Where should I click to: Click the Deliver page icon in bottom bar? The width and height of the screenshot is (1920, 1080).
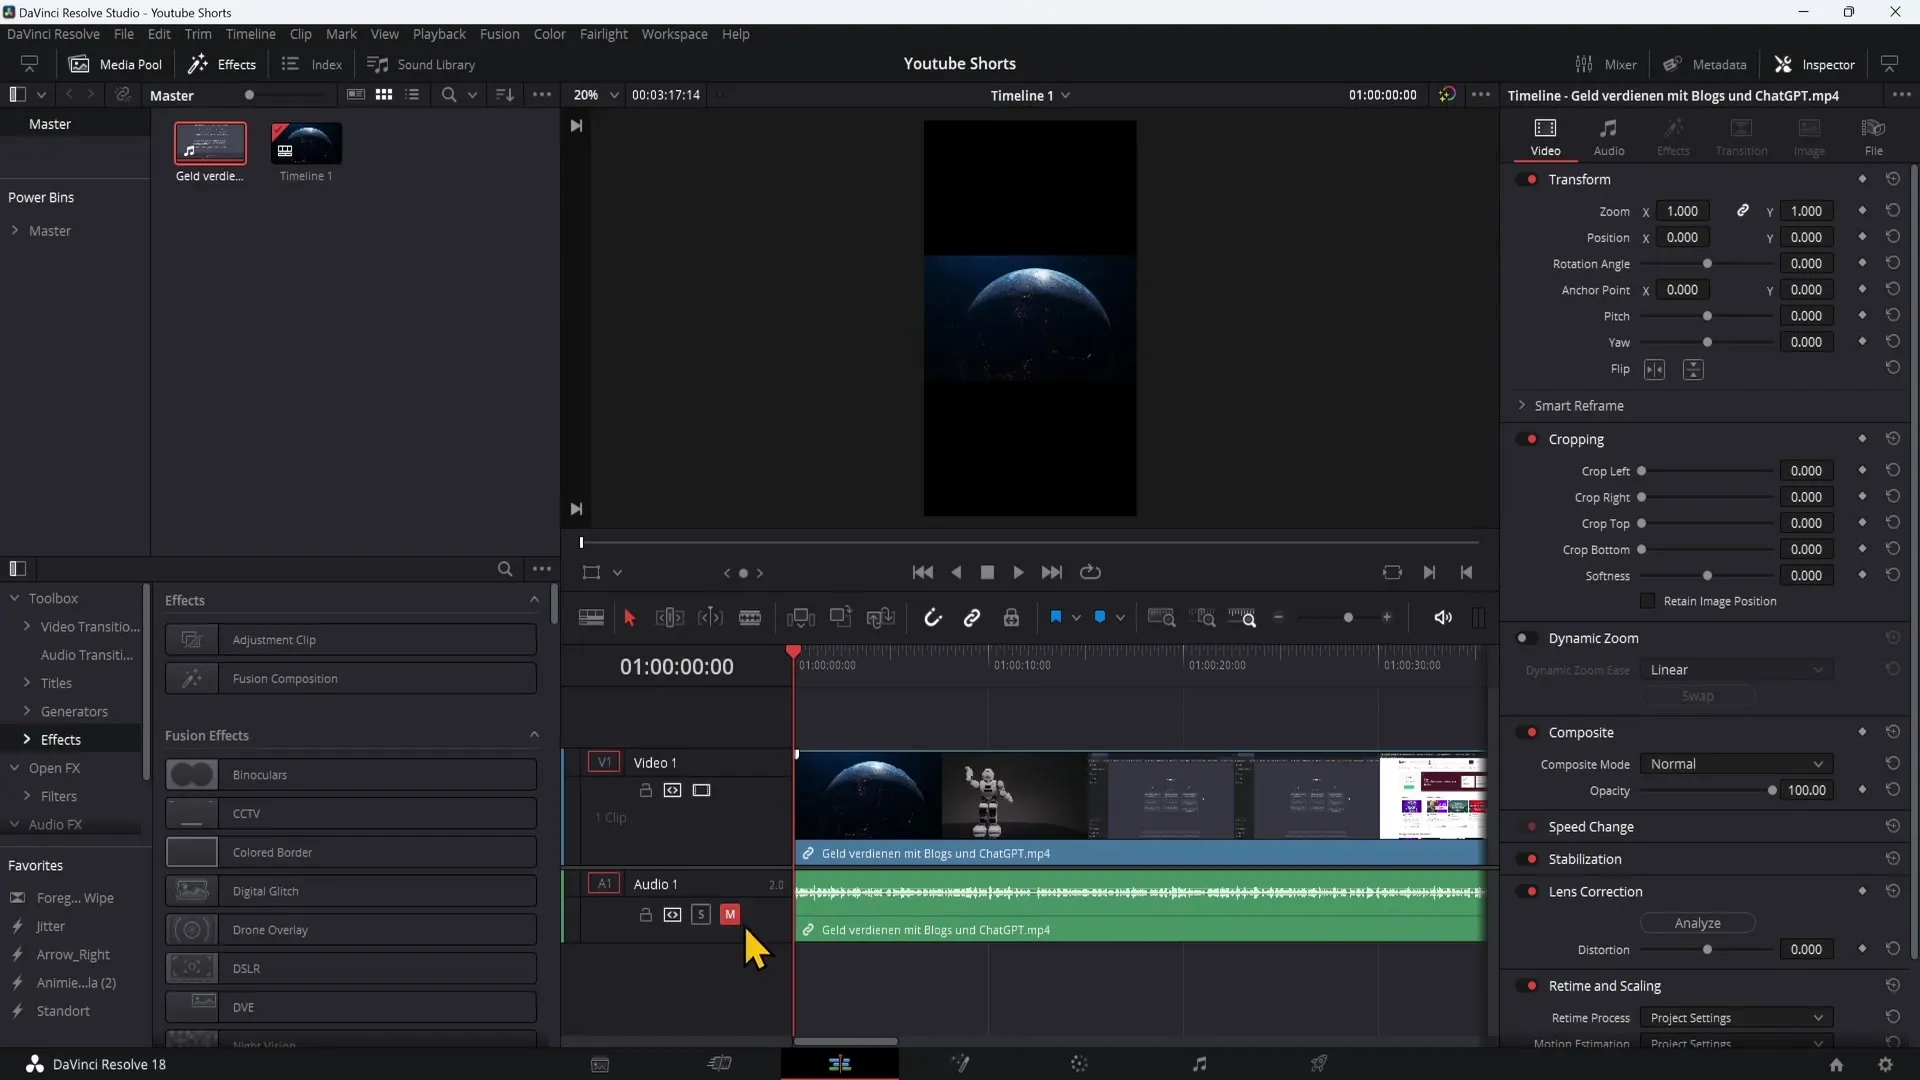(1319, 1064)
